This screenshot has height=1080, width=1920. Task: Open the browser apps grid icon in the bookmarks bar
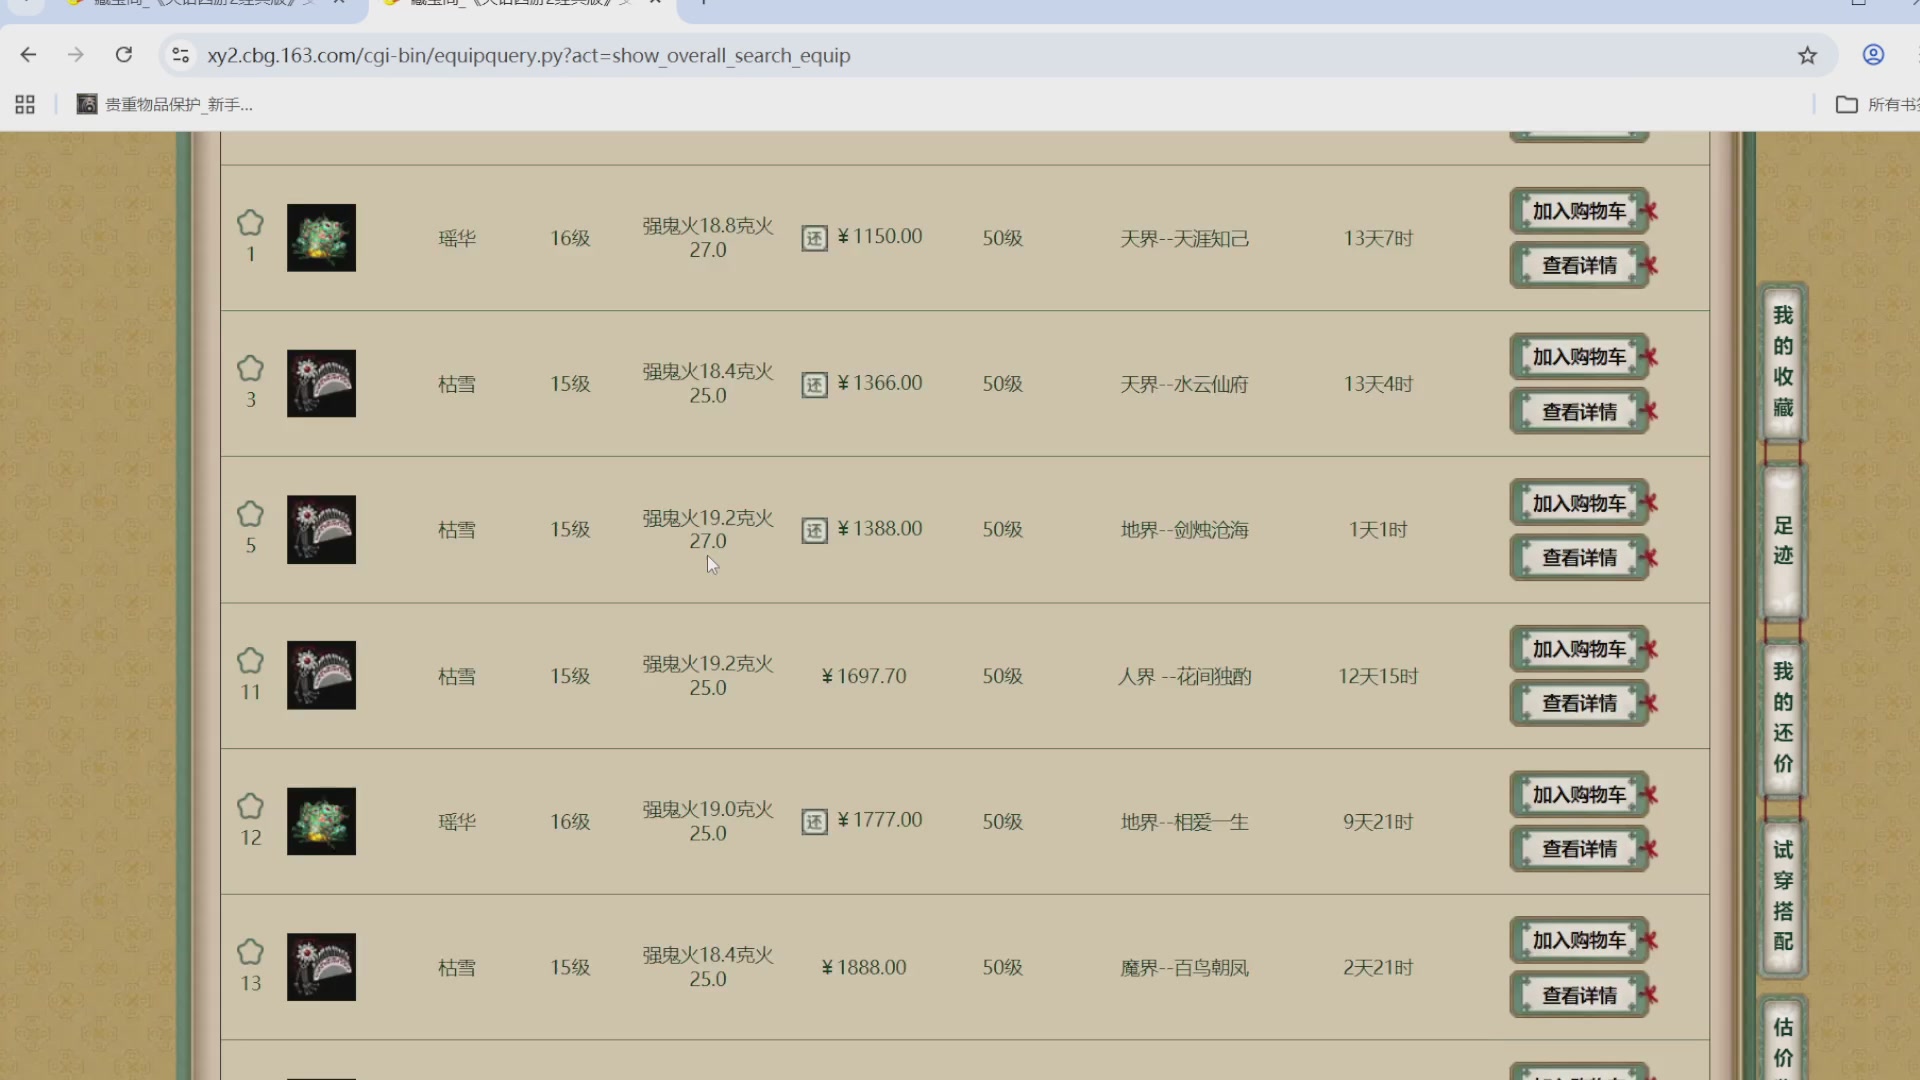coord(25,104)
